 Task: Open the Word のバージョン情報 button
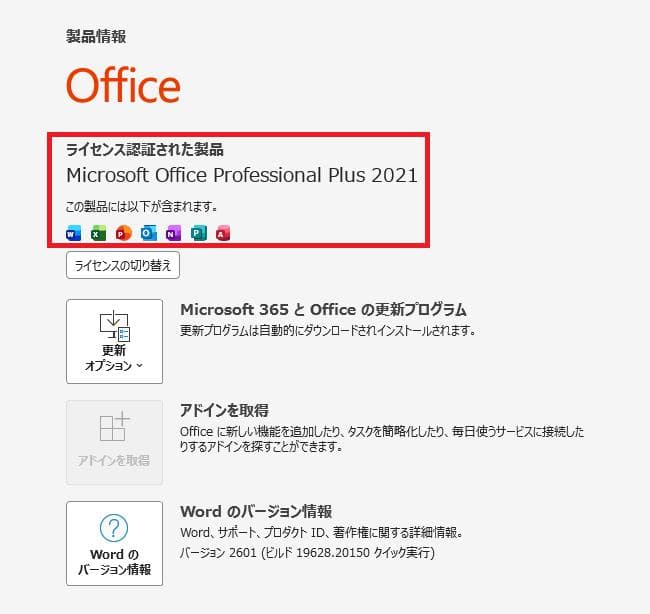point(114,543)
